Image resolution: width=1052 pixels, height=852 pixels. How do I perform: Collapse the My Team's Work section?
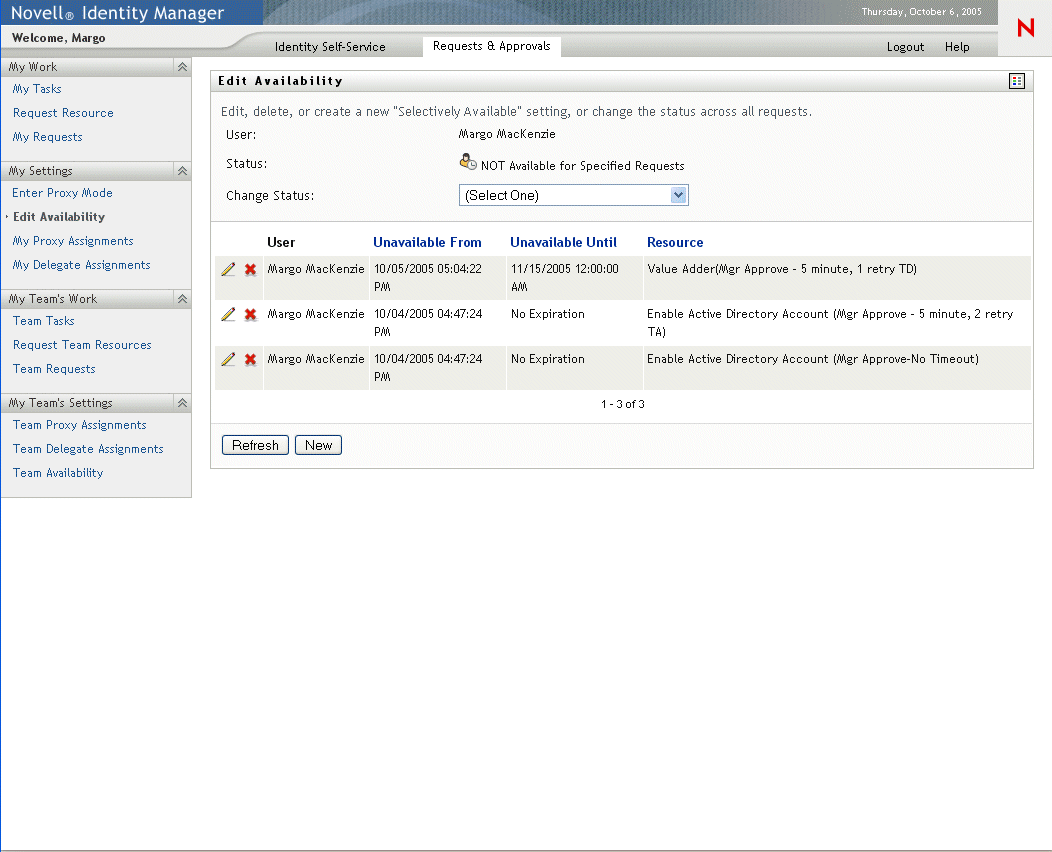[x=182, y=299]
